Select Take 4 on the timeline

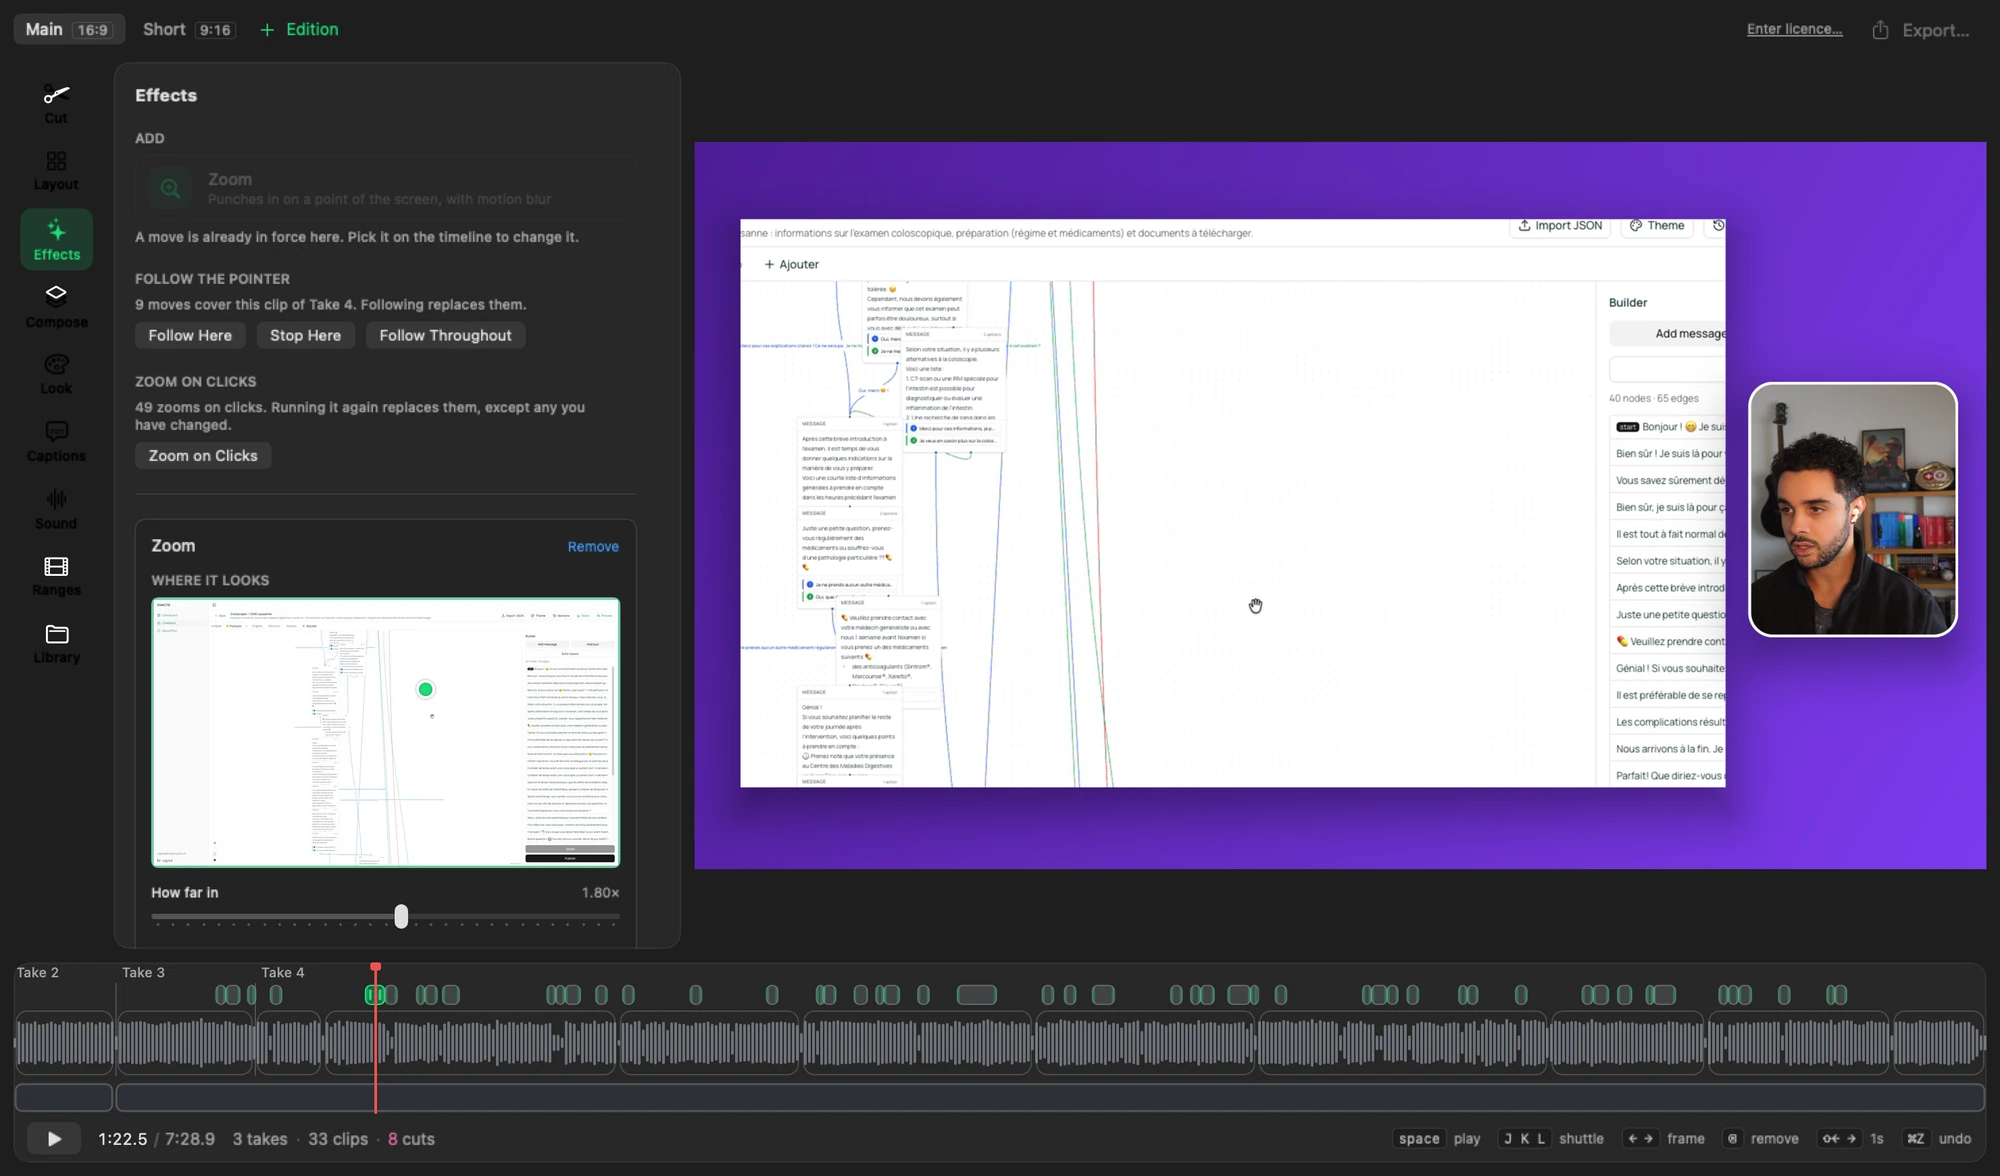point(283,972)
